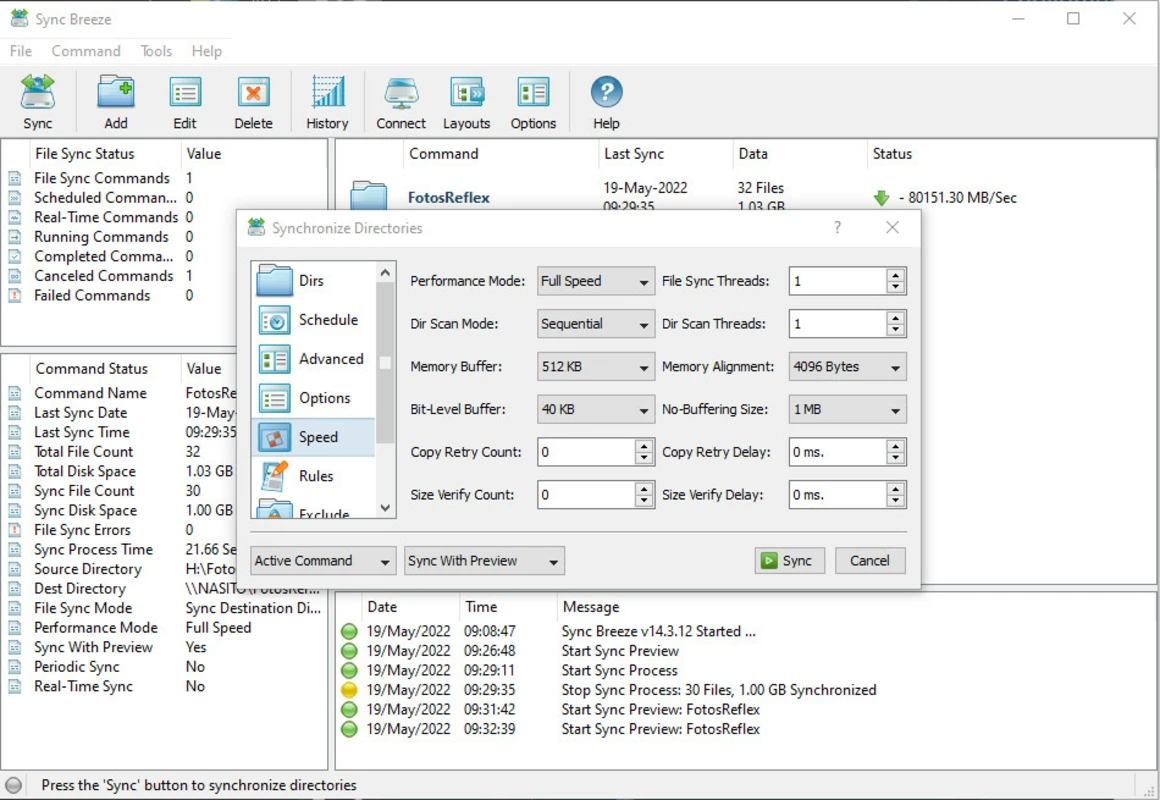Open the Command menu
The width and height of the screenshot is (1160, 800).
tap(86, 51)
